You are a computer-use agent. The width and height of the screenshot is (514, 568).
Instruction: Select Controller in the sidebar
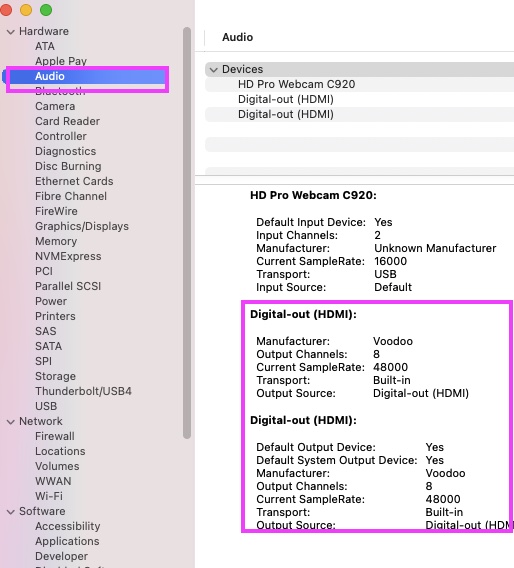(x=61, y=136)
